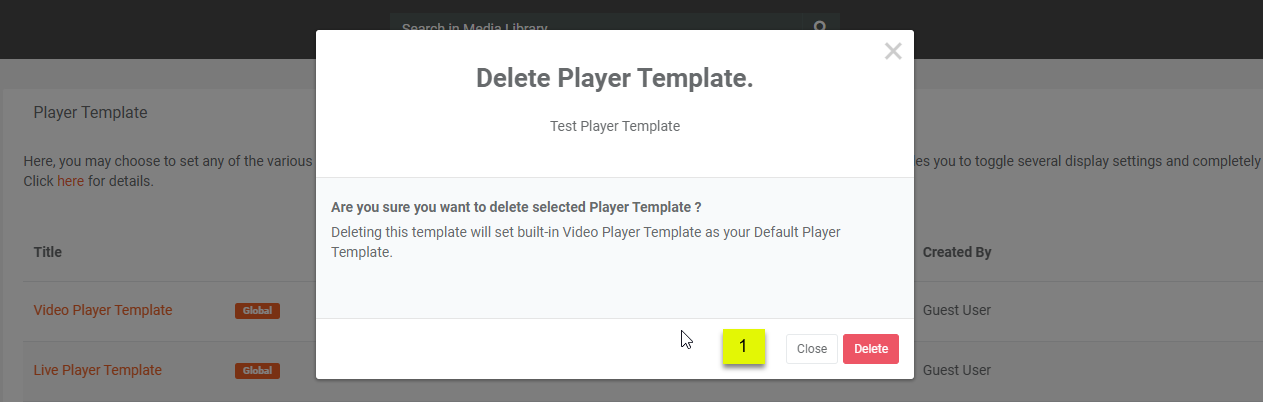Screen dimensions: 1263x402
Task: Click the yellow number 1 marker
Action: click(743, 346)
